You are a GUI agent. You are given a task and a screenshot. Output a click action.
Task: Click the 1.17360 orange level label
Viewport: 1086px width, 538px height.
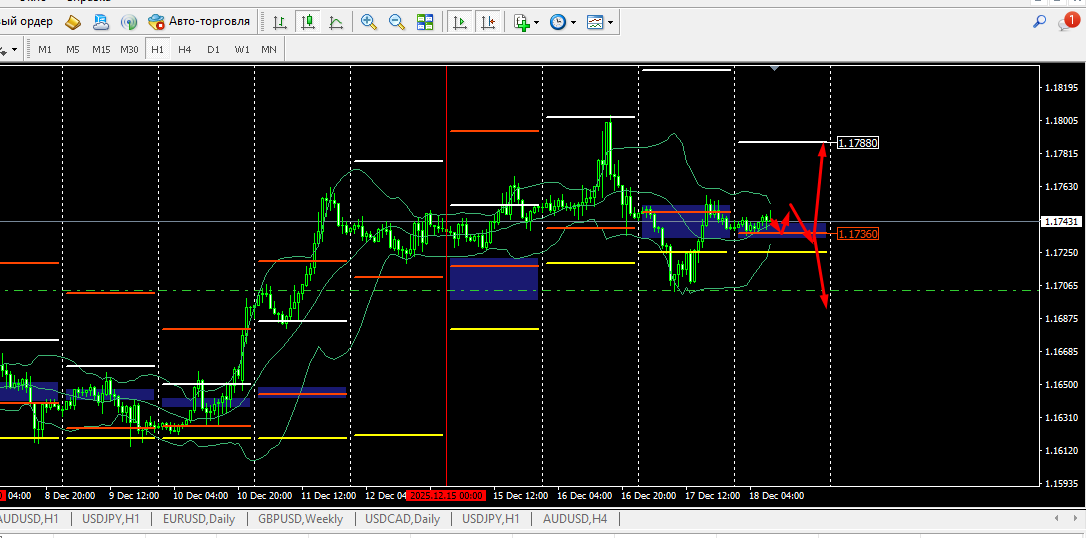(858, 234)
